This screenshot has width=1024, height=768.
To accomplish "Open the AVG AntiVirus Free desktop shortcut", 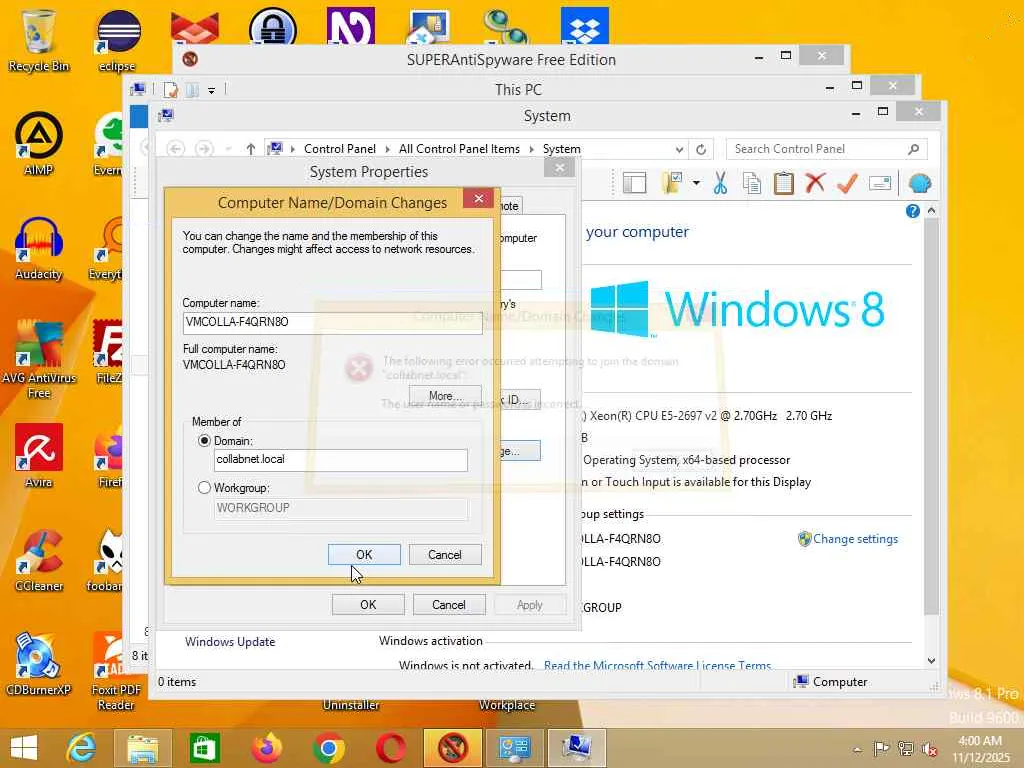I will [39, 360].
